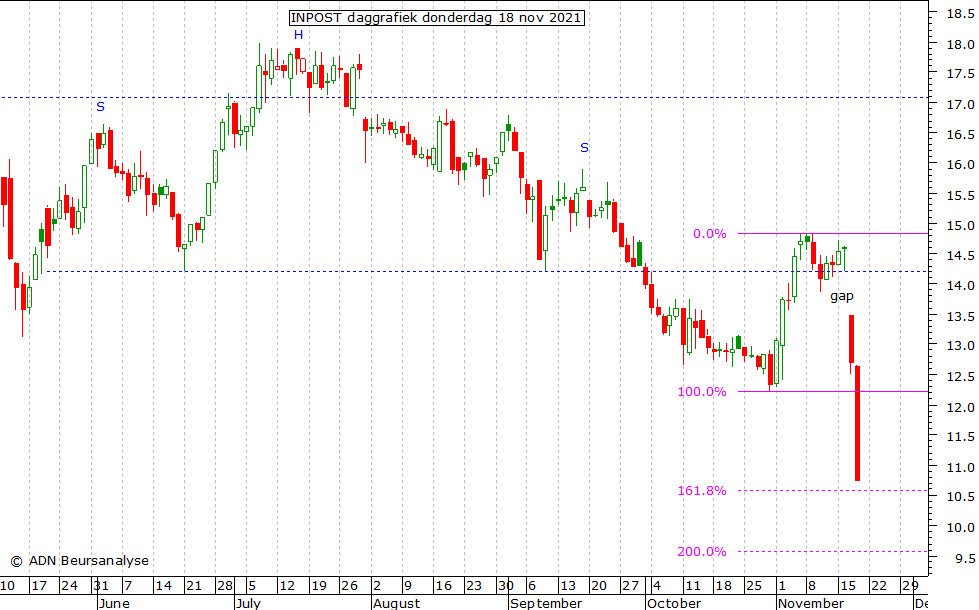Click the last large red candle falling to 10.8
Image resolution: width=979 pixels, height=610 pixels.
pyautogui.click(x=858, y=423)
